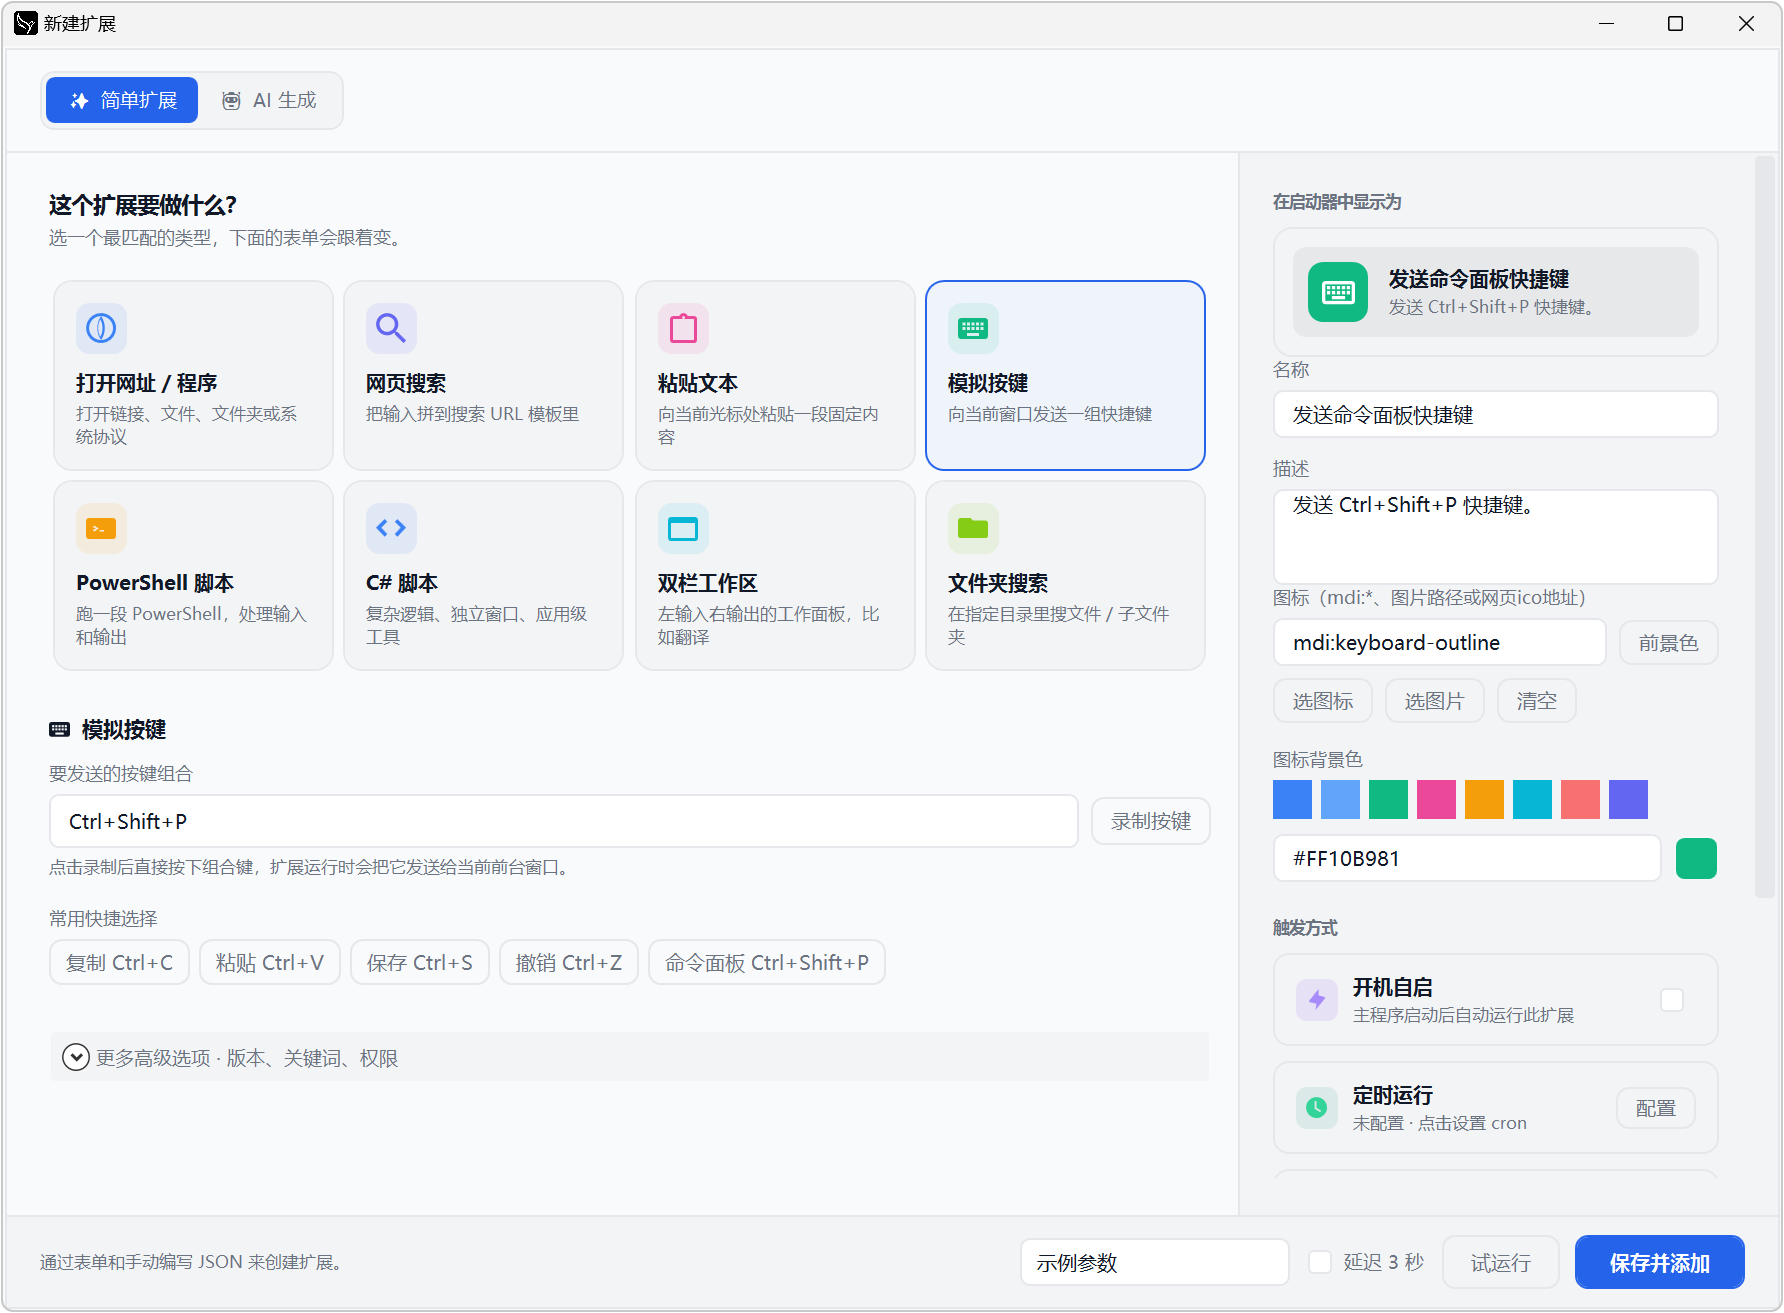Click the app logo in title bar
The height and width of the screenshot is (1313, 1784).
click(25, 23)
